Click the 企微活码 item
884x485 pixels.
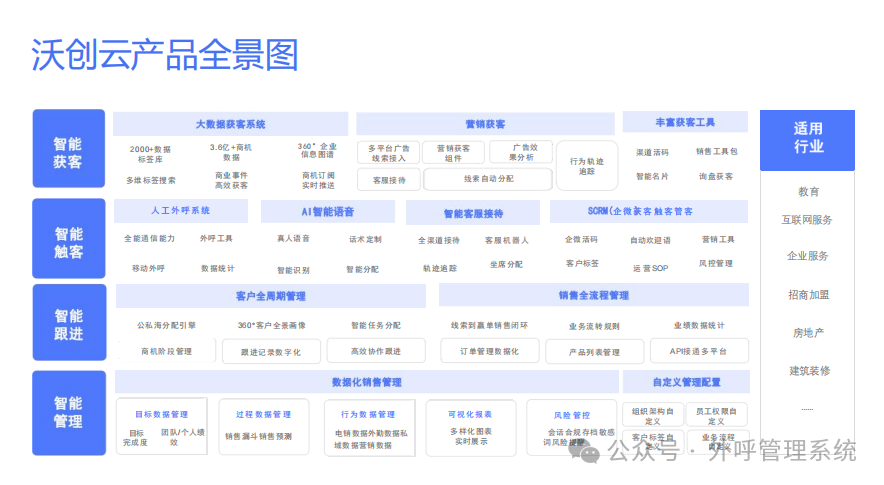tap(581, 240)
